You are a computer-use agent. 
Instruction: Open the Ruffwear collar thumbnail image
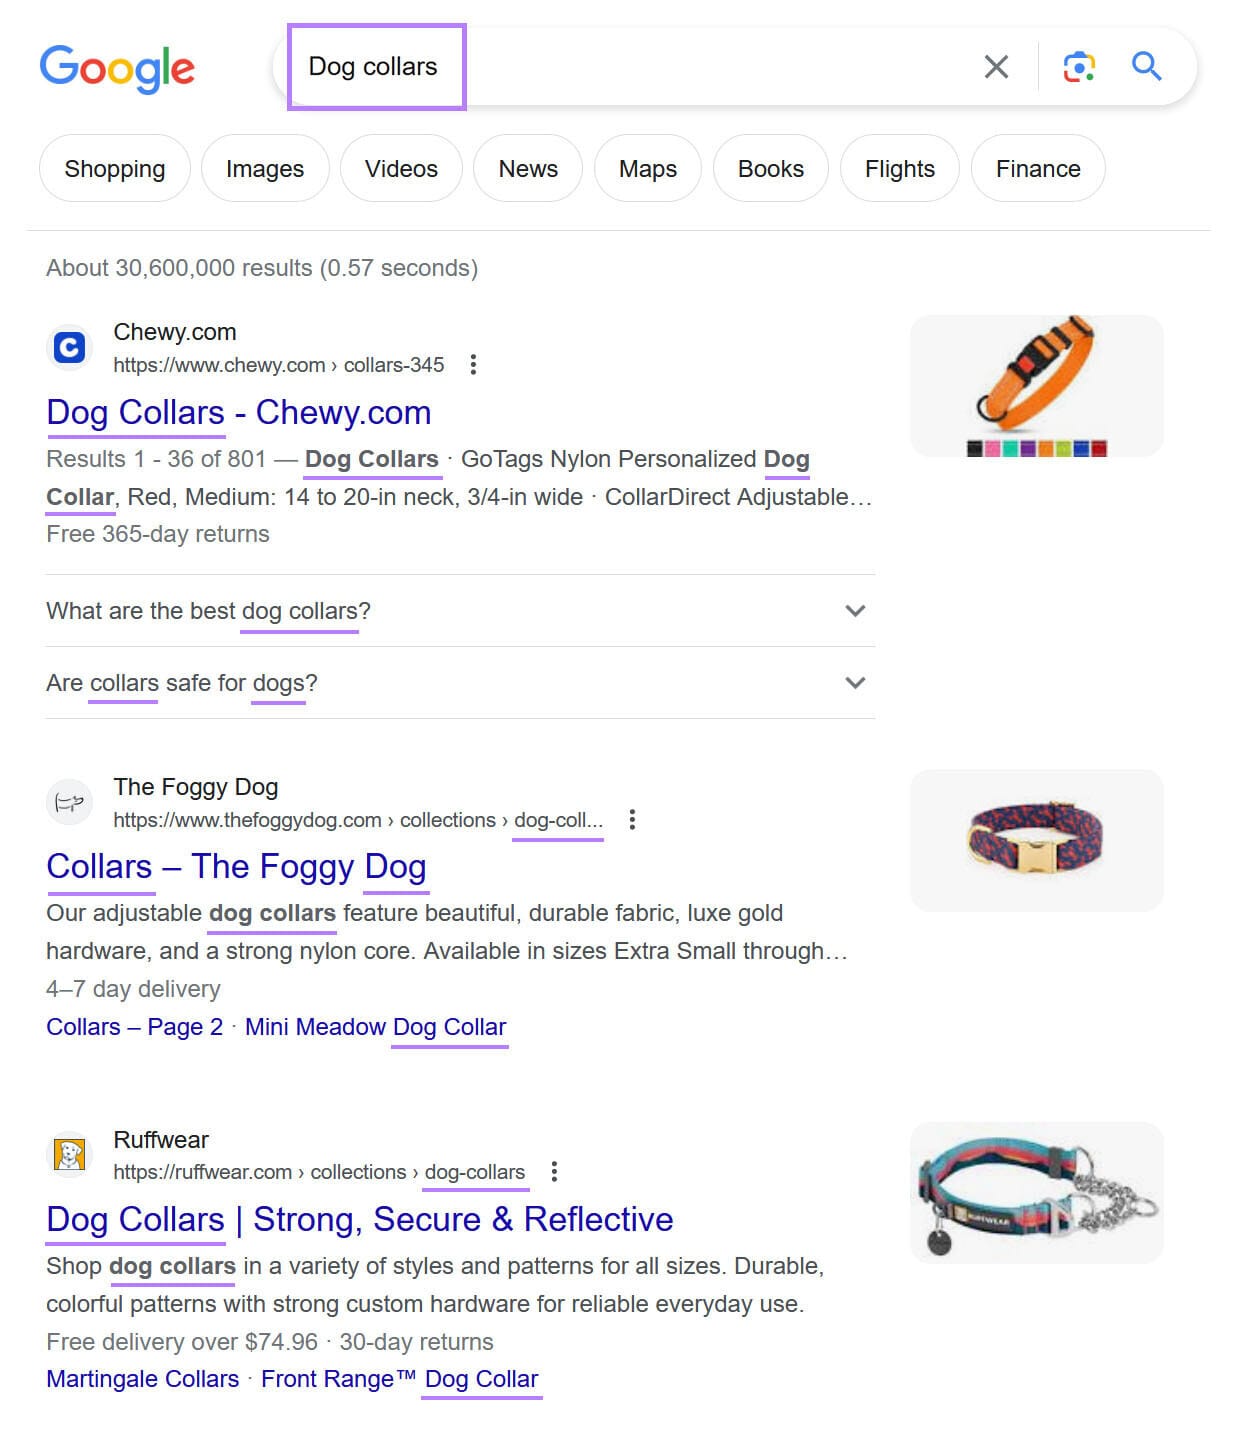(1036, 1192)
